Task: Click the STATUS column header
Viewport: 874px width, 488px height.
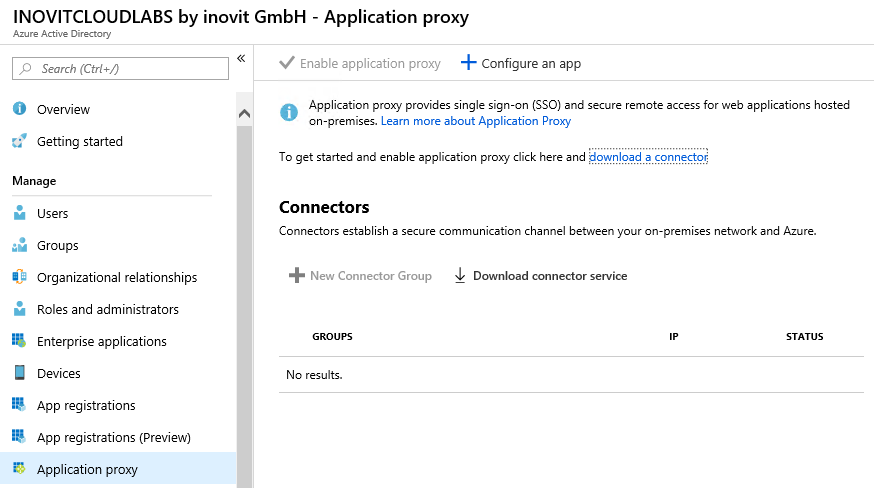Action: [x=804, y=336]
